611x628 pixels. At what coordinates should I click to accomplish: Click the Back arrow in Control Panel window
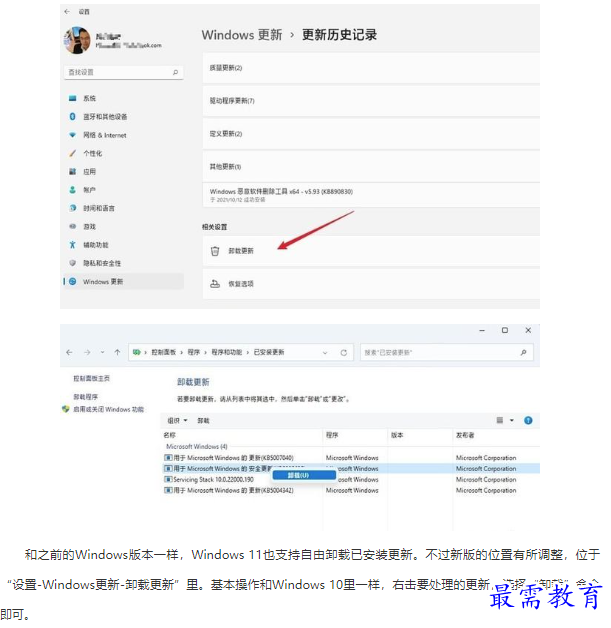click(69, 352)
